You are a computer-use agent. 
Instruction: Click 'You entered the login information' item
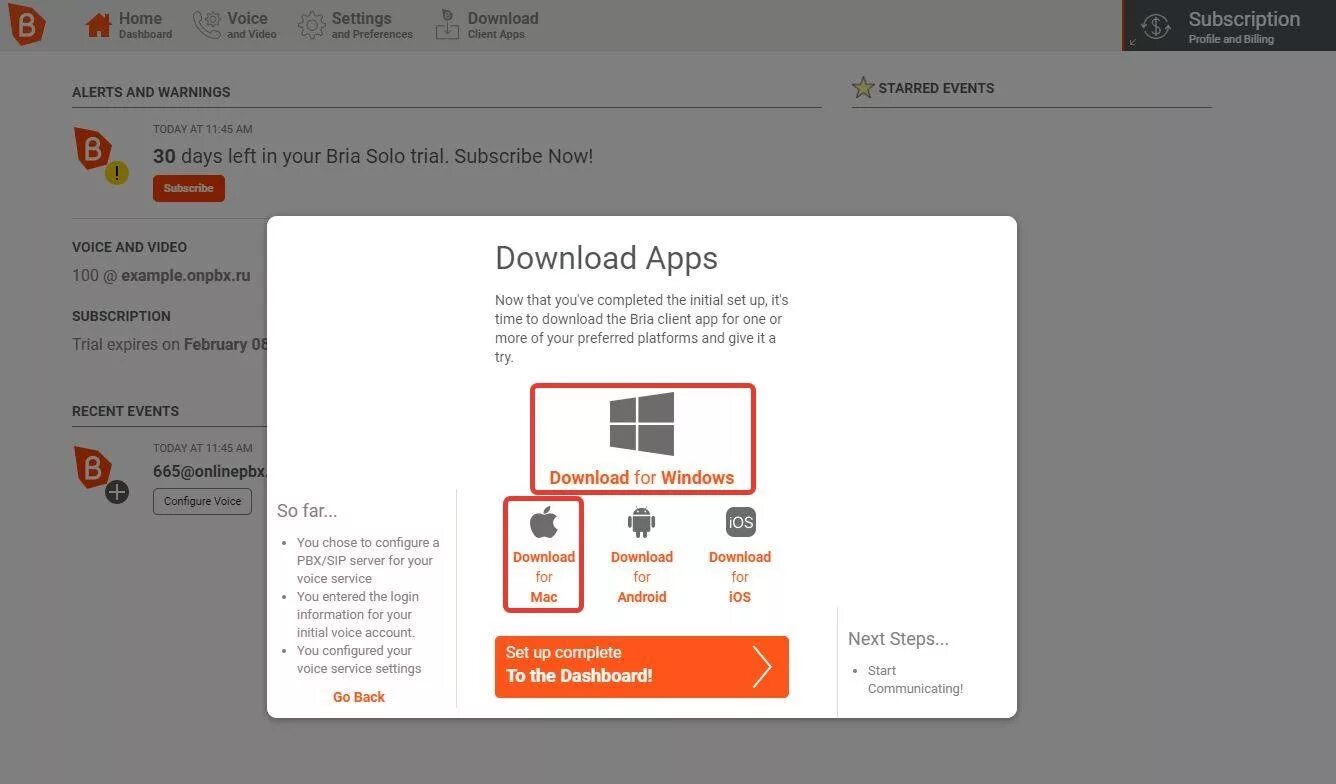point(357,614)
